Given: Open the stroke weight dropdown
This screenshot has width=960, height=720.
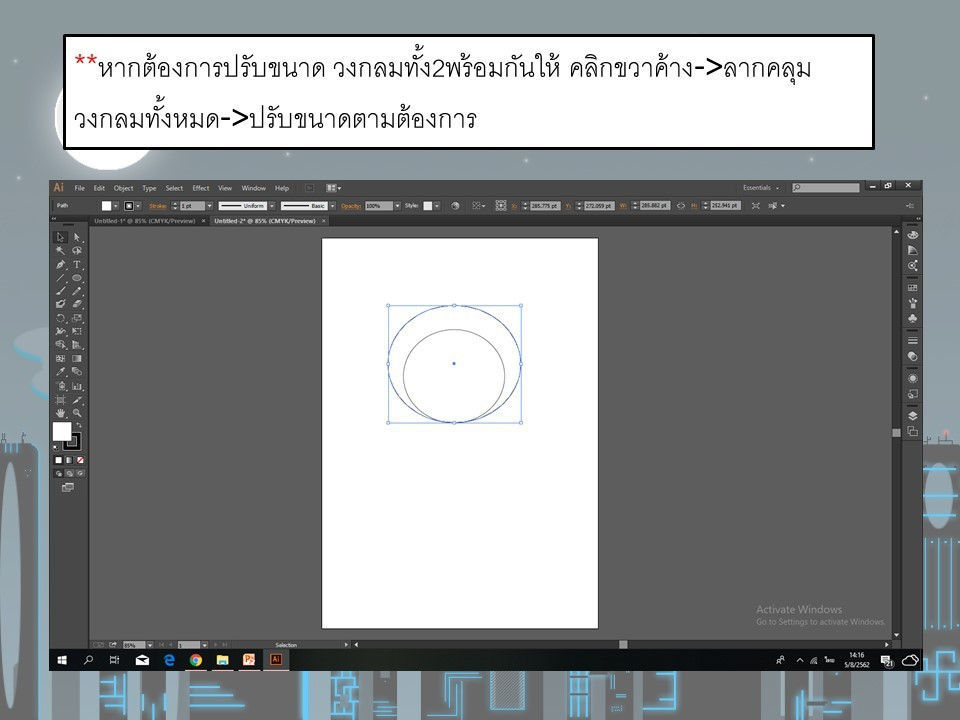Looking at the screenshot, I should [x=209, y=206].
